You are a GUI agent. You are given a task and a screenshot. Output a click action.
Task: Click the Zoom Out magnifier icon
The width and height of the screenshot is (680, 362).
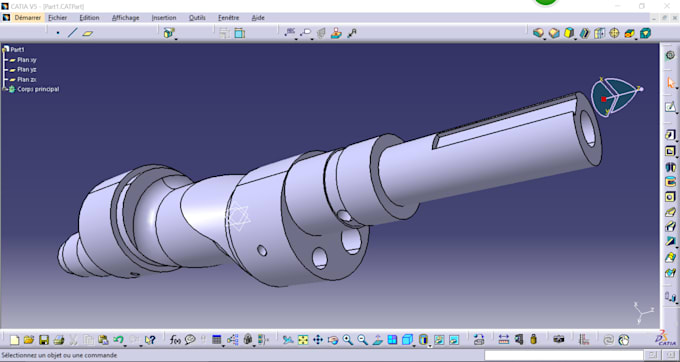pos(362,340)
